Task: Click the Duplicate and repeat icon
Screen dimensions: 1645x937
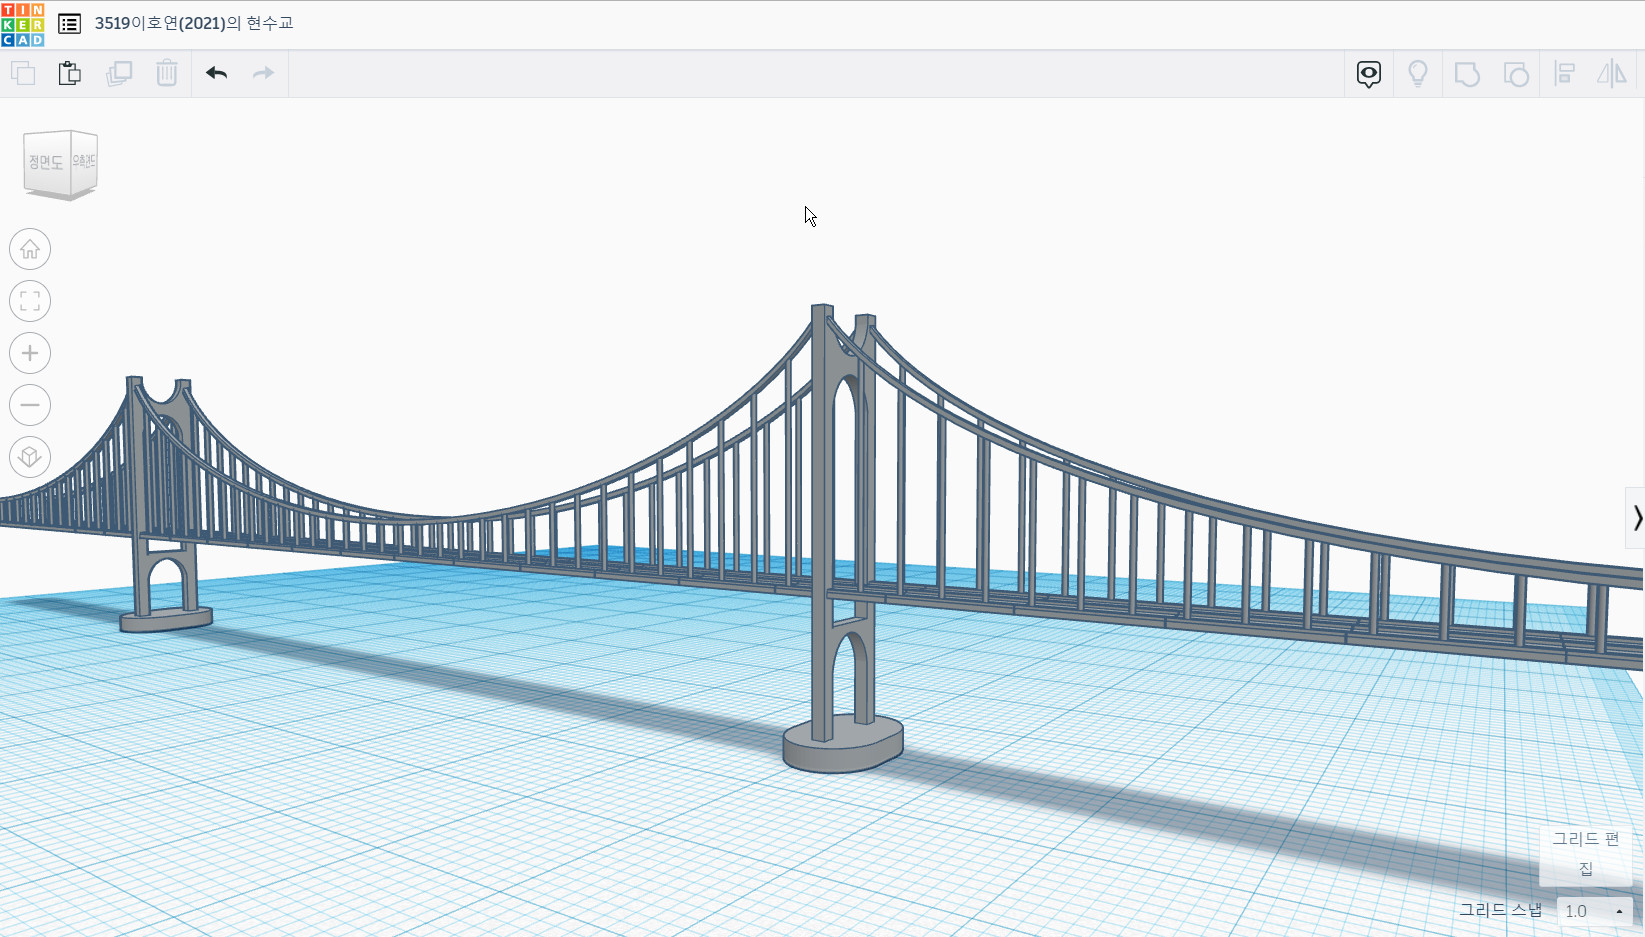Action: (x=119, y=73)
